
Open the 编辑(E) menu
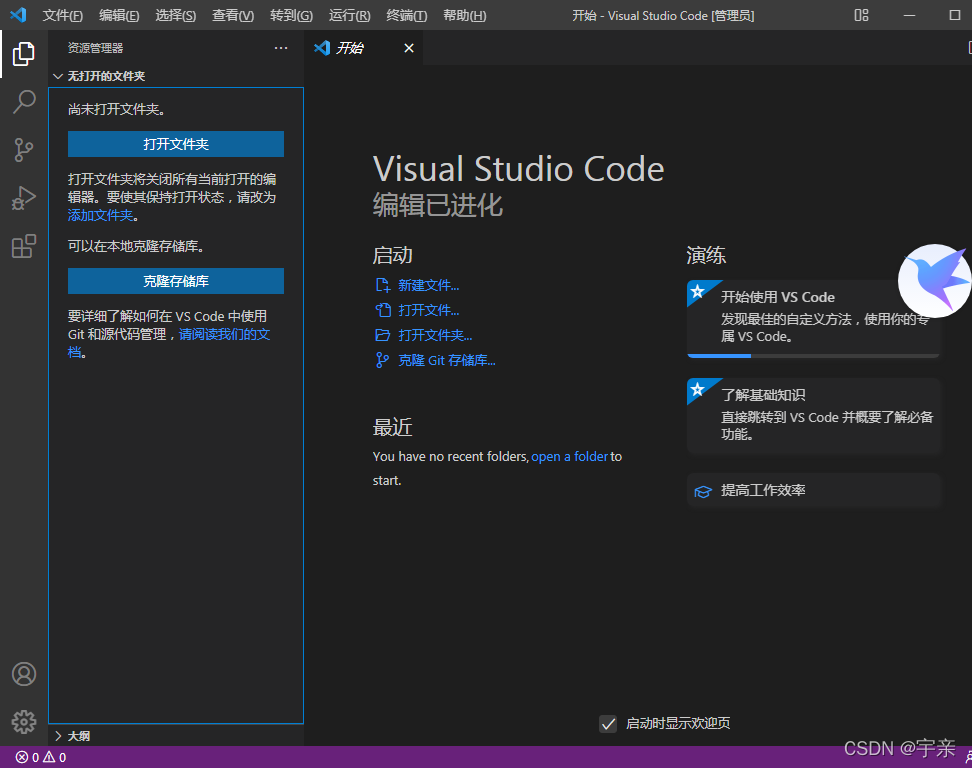(119, 15)
